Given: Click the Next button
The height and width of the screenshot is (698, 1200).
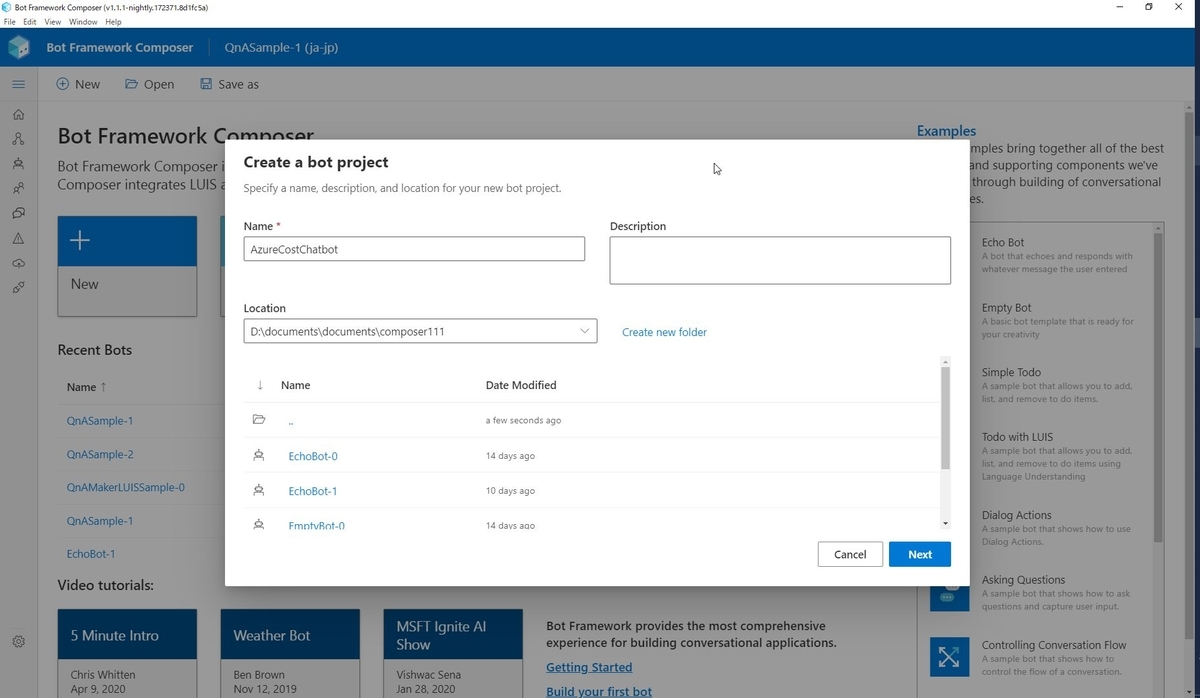Looking at the screenshot, I should pyautogui.click(x=920, y=554).
